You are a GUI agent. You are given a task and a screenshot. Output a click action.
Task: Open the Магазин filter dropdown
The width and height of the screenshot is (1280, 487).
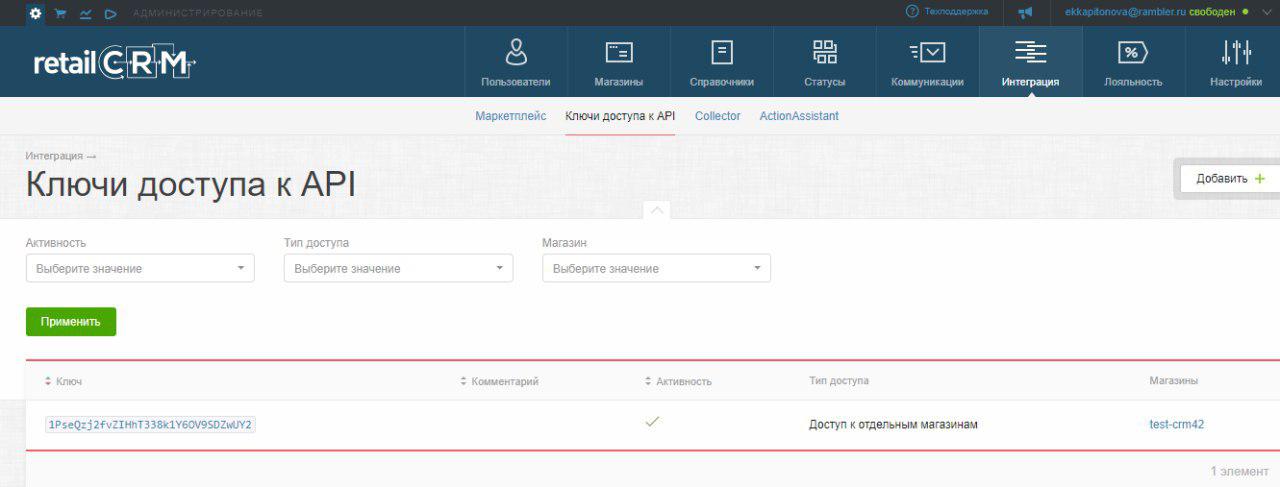pos(656,268)
